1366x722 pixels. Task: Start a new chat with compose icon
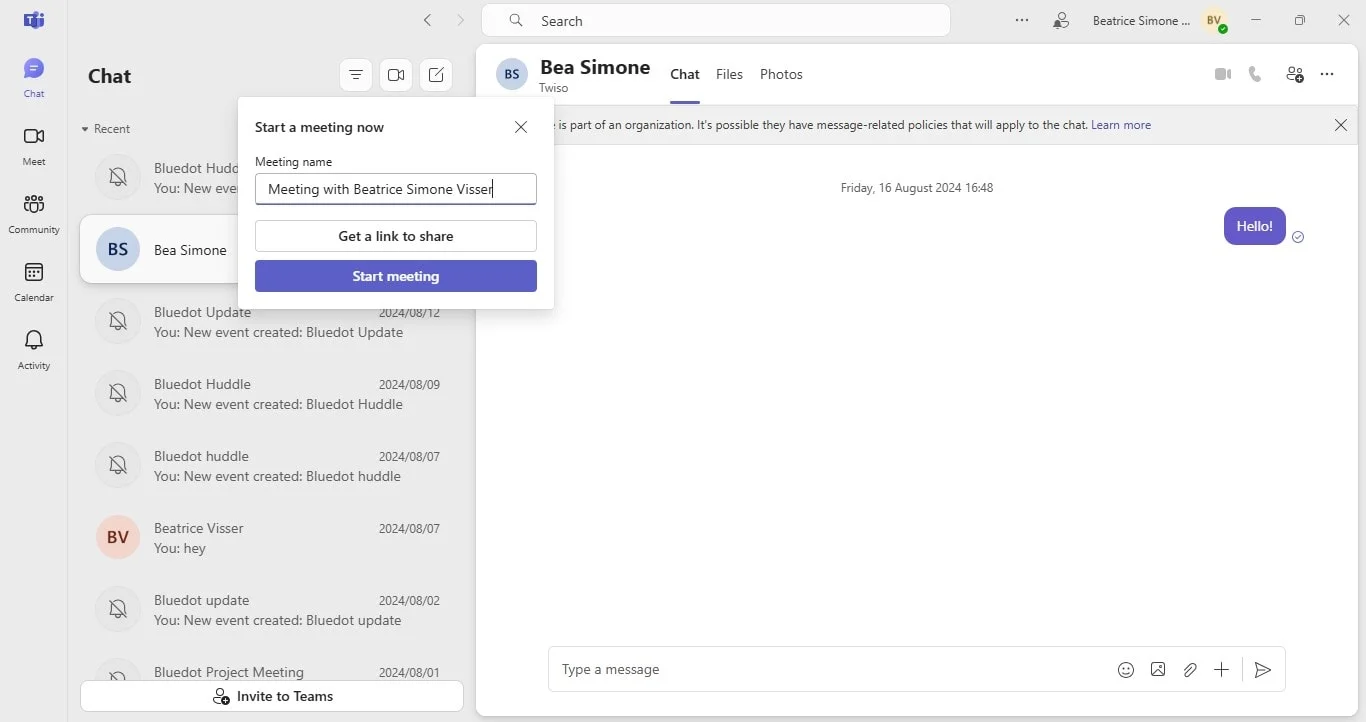(x=436, y=75)
